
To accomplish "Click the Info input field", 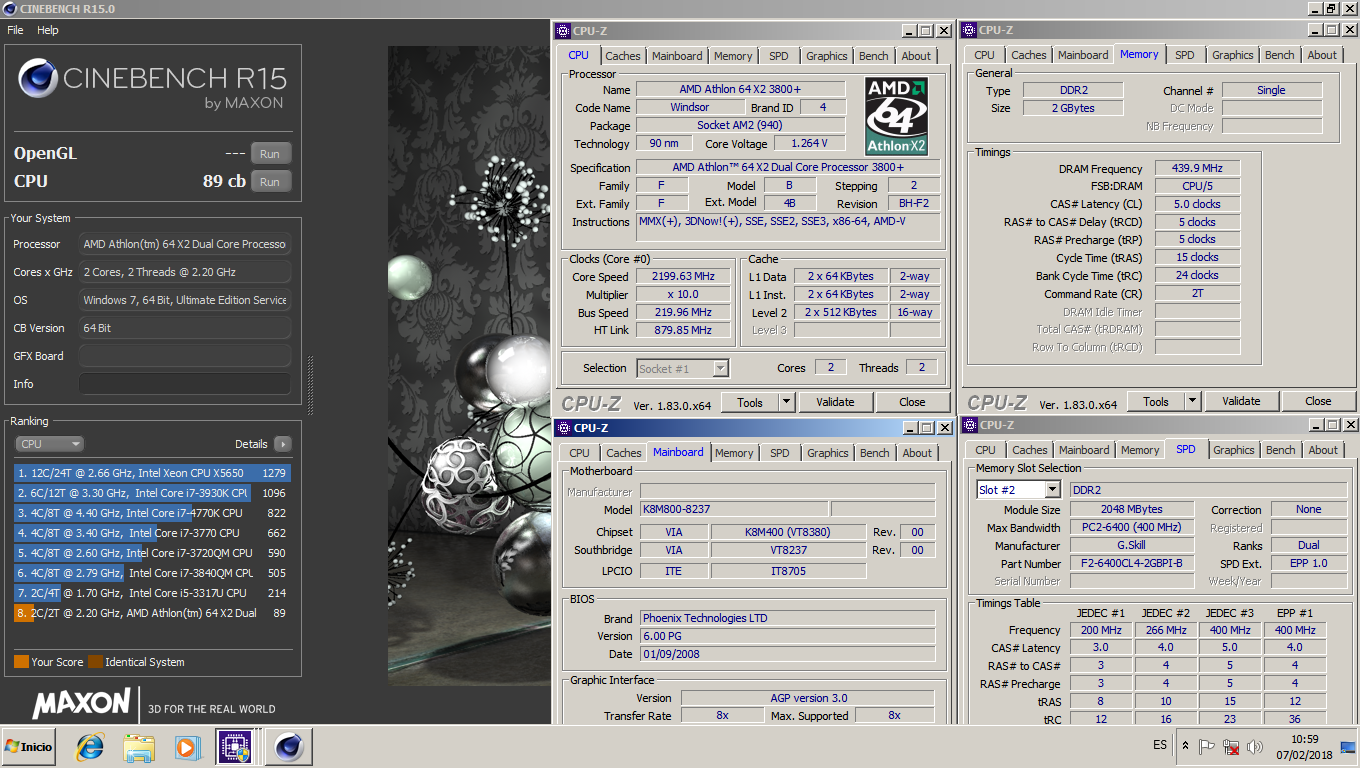I will 185,384.
